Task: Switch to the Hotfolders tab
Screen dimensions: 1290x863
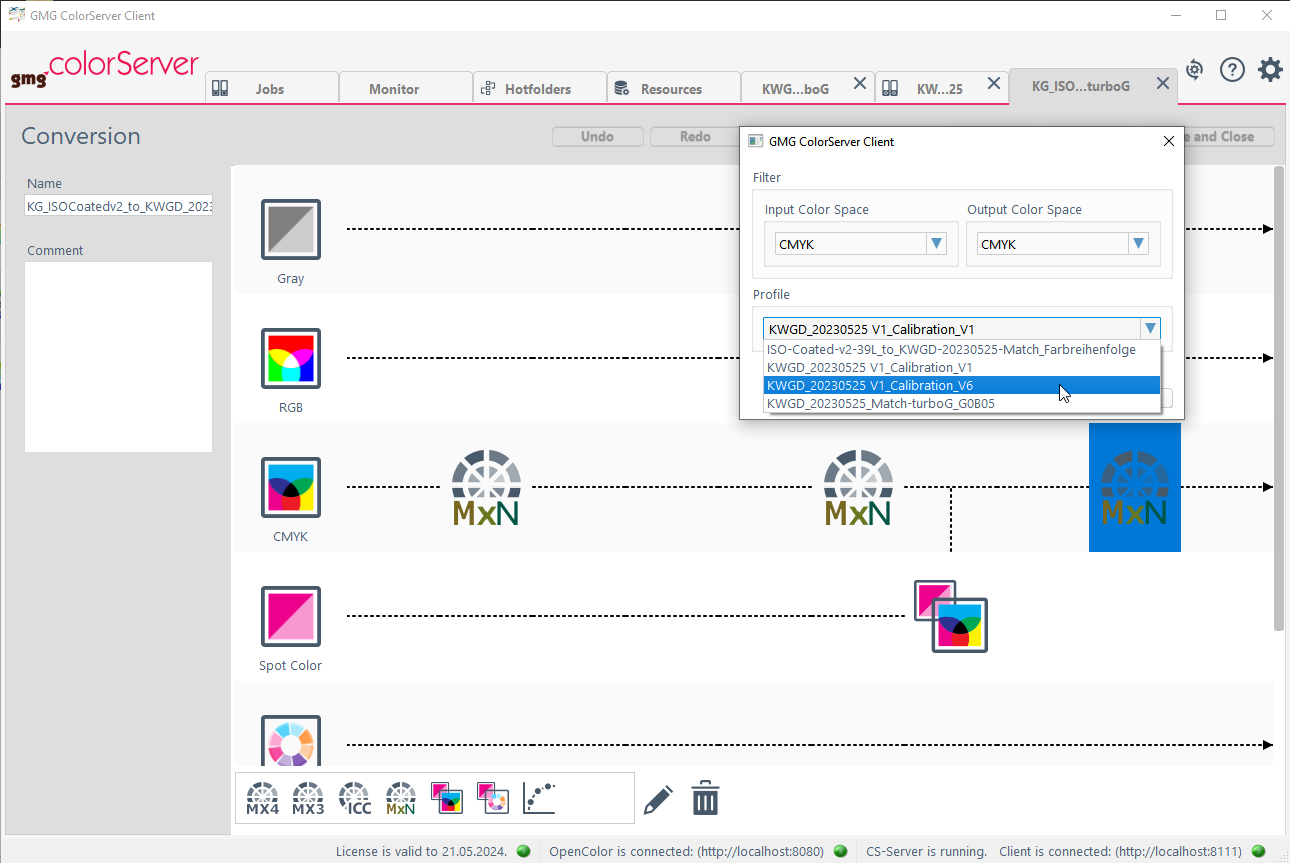Action: click(540, 88)
